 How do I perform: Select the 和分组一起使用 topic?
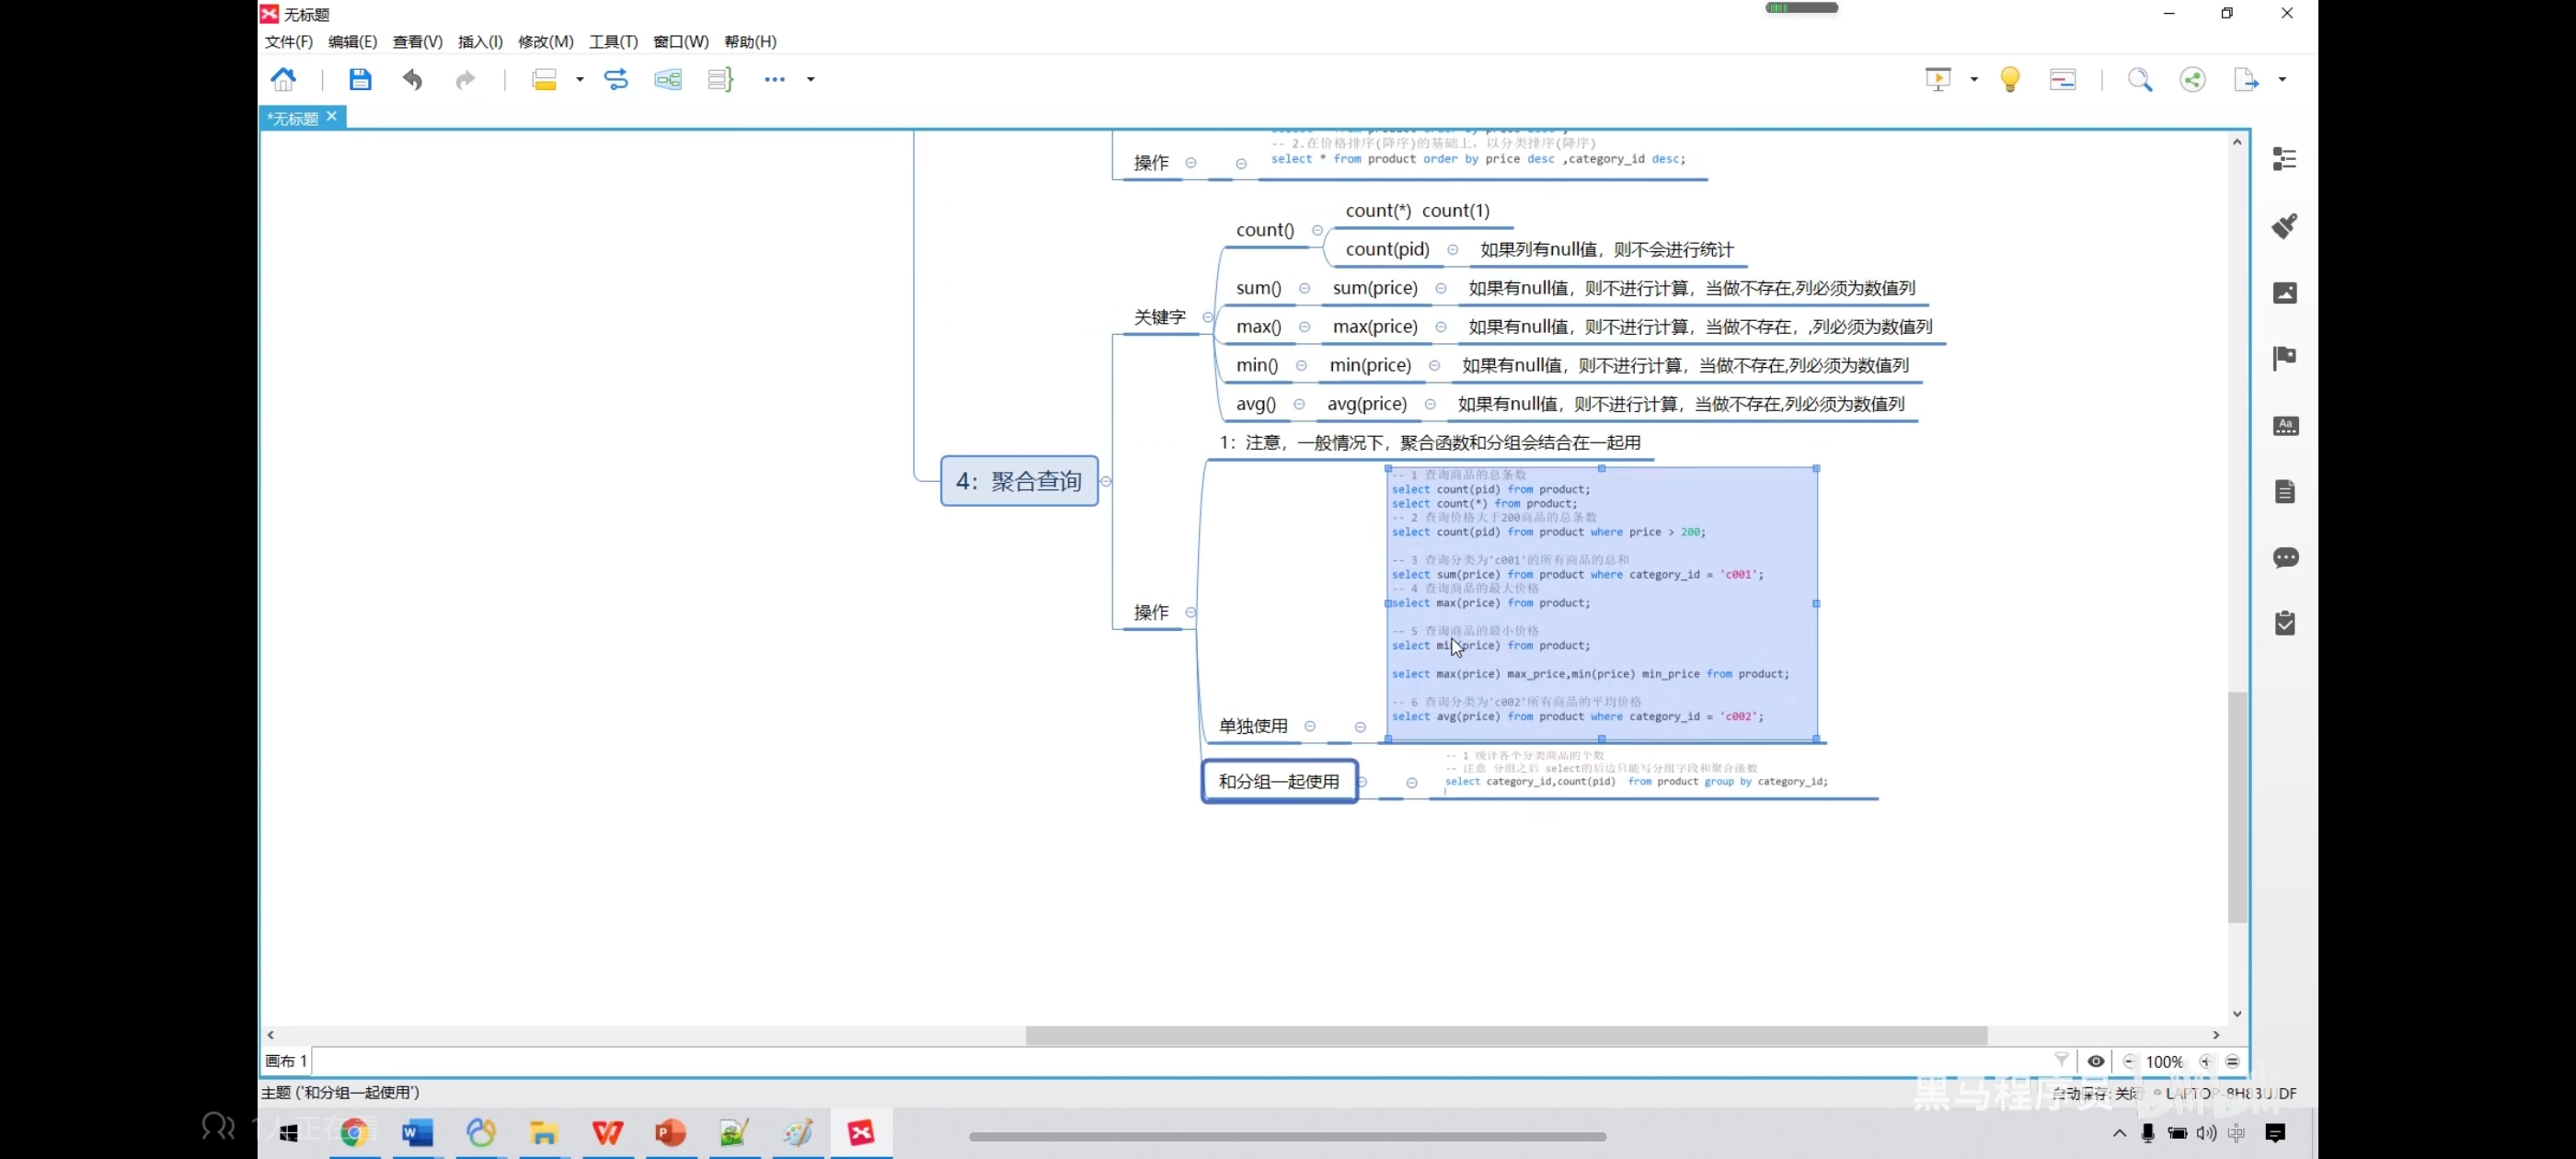point(1278,781)
